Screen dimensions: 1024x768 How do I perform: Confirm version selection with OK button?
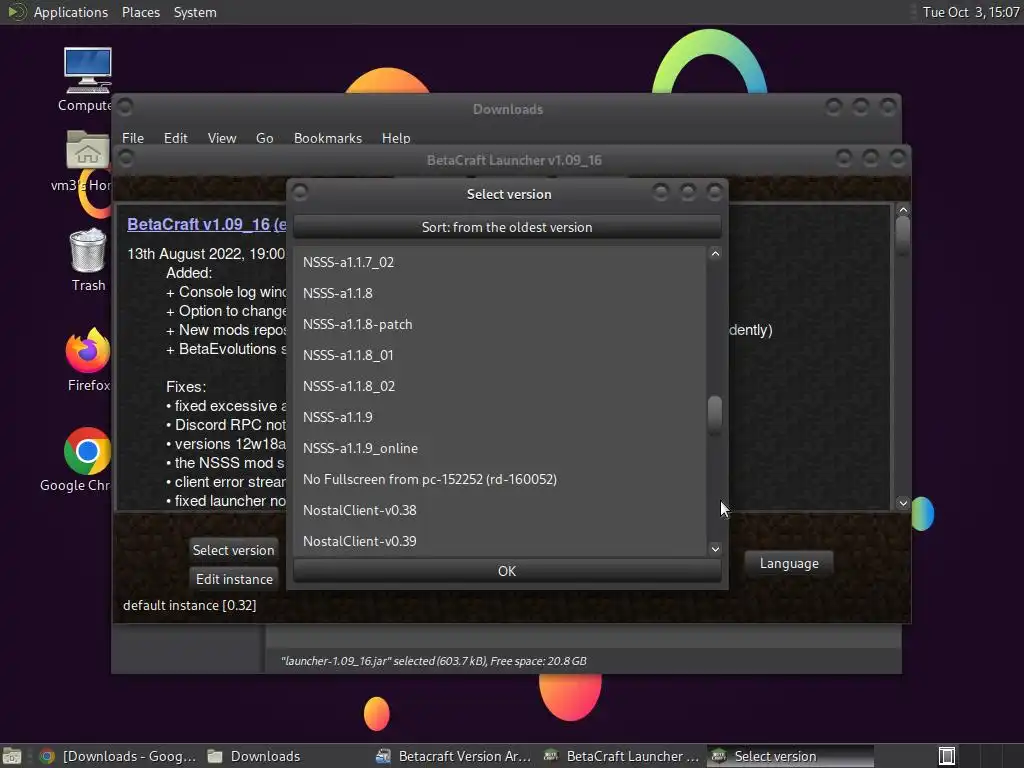[x=507, y=571]
